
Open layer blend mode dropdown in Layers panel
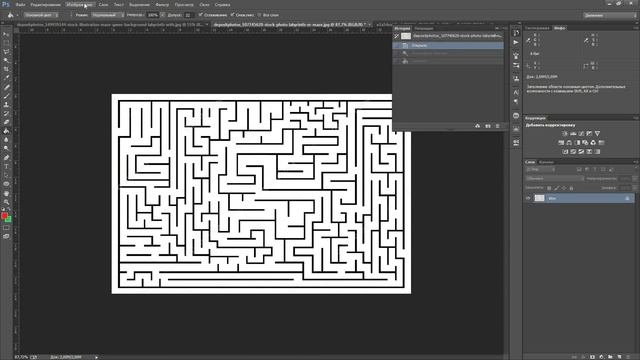coord(555,179)
